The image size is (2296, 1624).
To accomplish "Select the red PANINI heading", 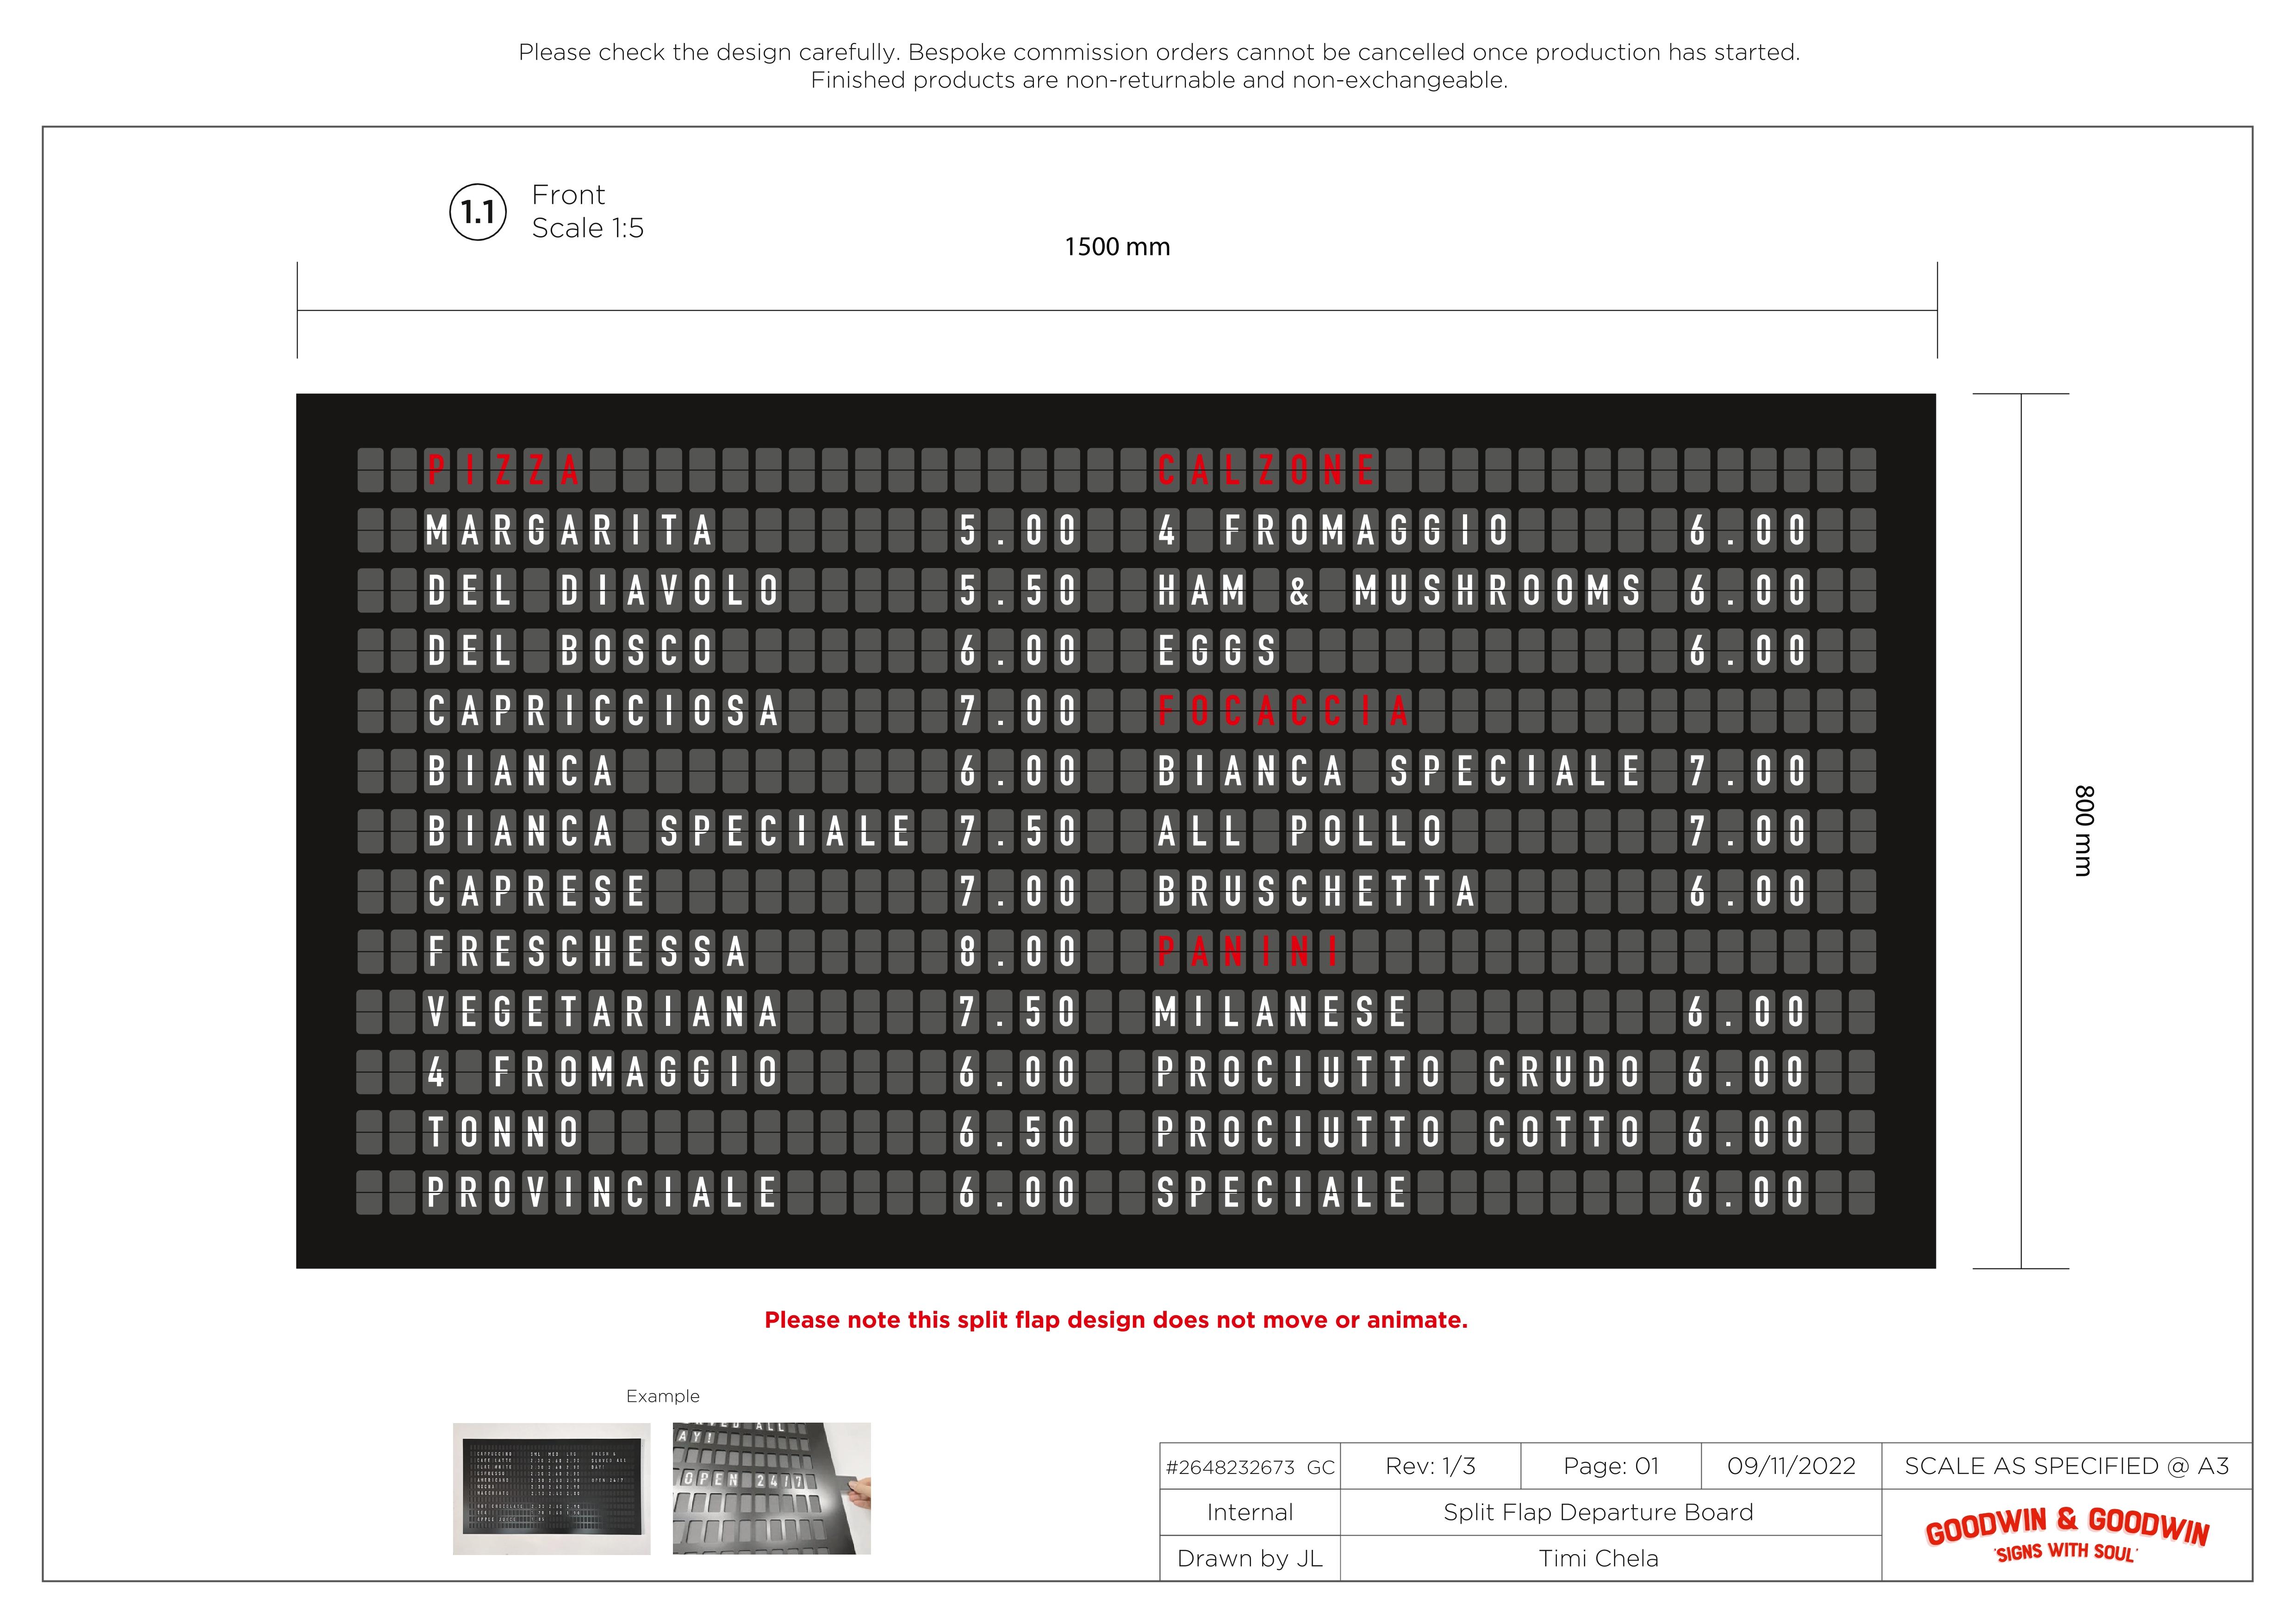I will tap(1249, 951).
